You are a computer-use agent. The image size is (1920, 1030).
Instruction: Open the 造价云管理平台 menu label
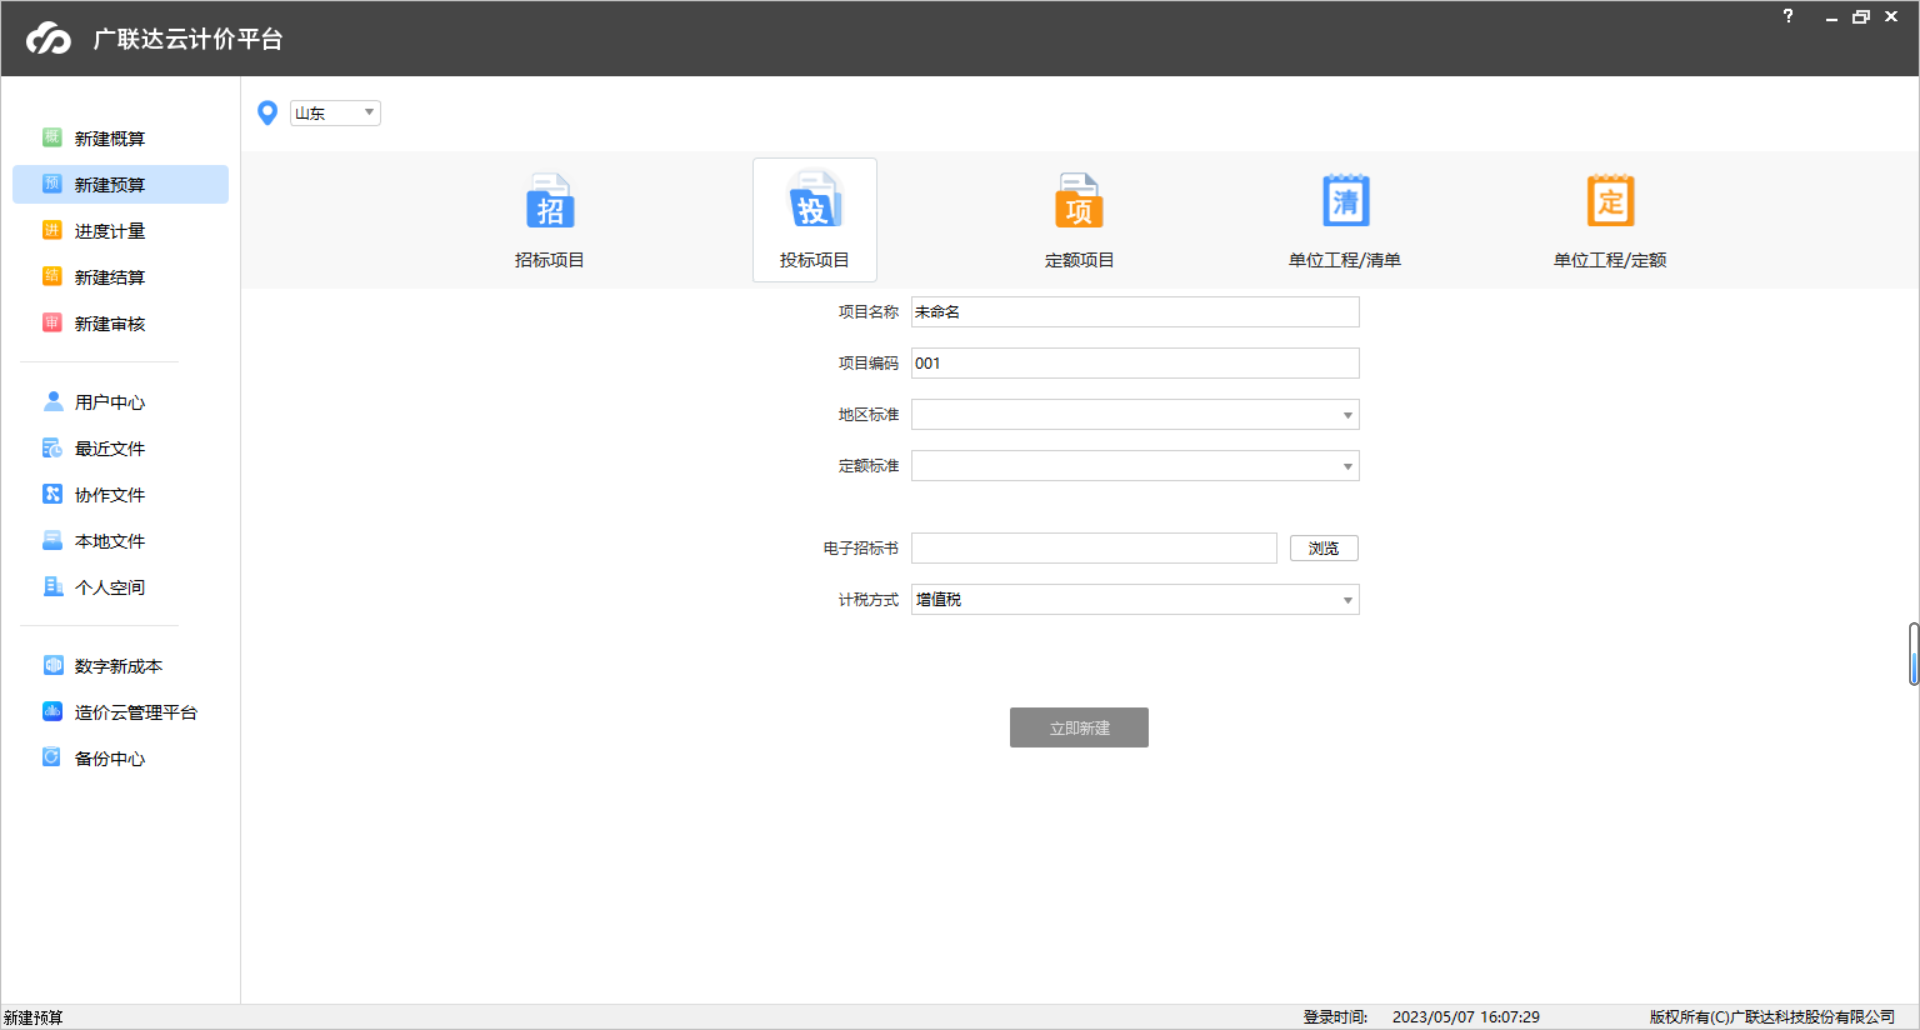click(x=136, y=712)
